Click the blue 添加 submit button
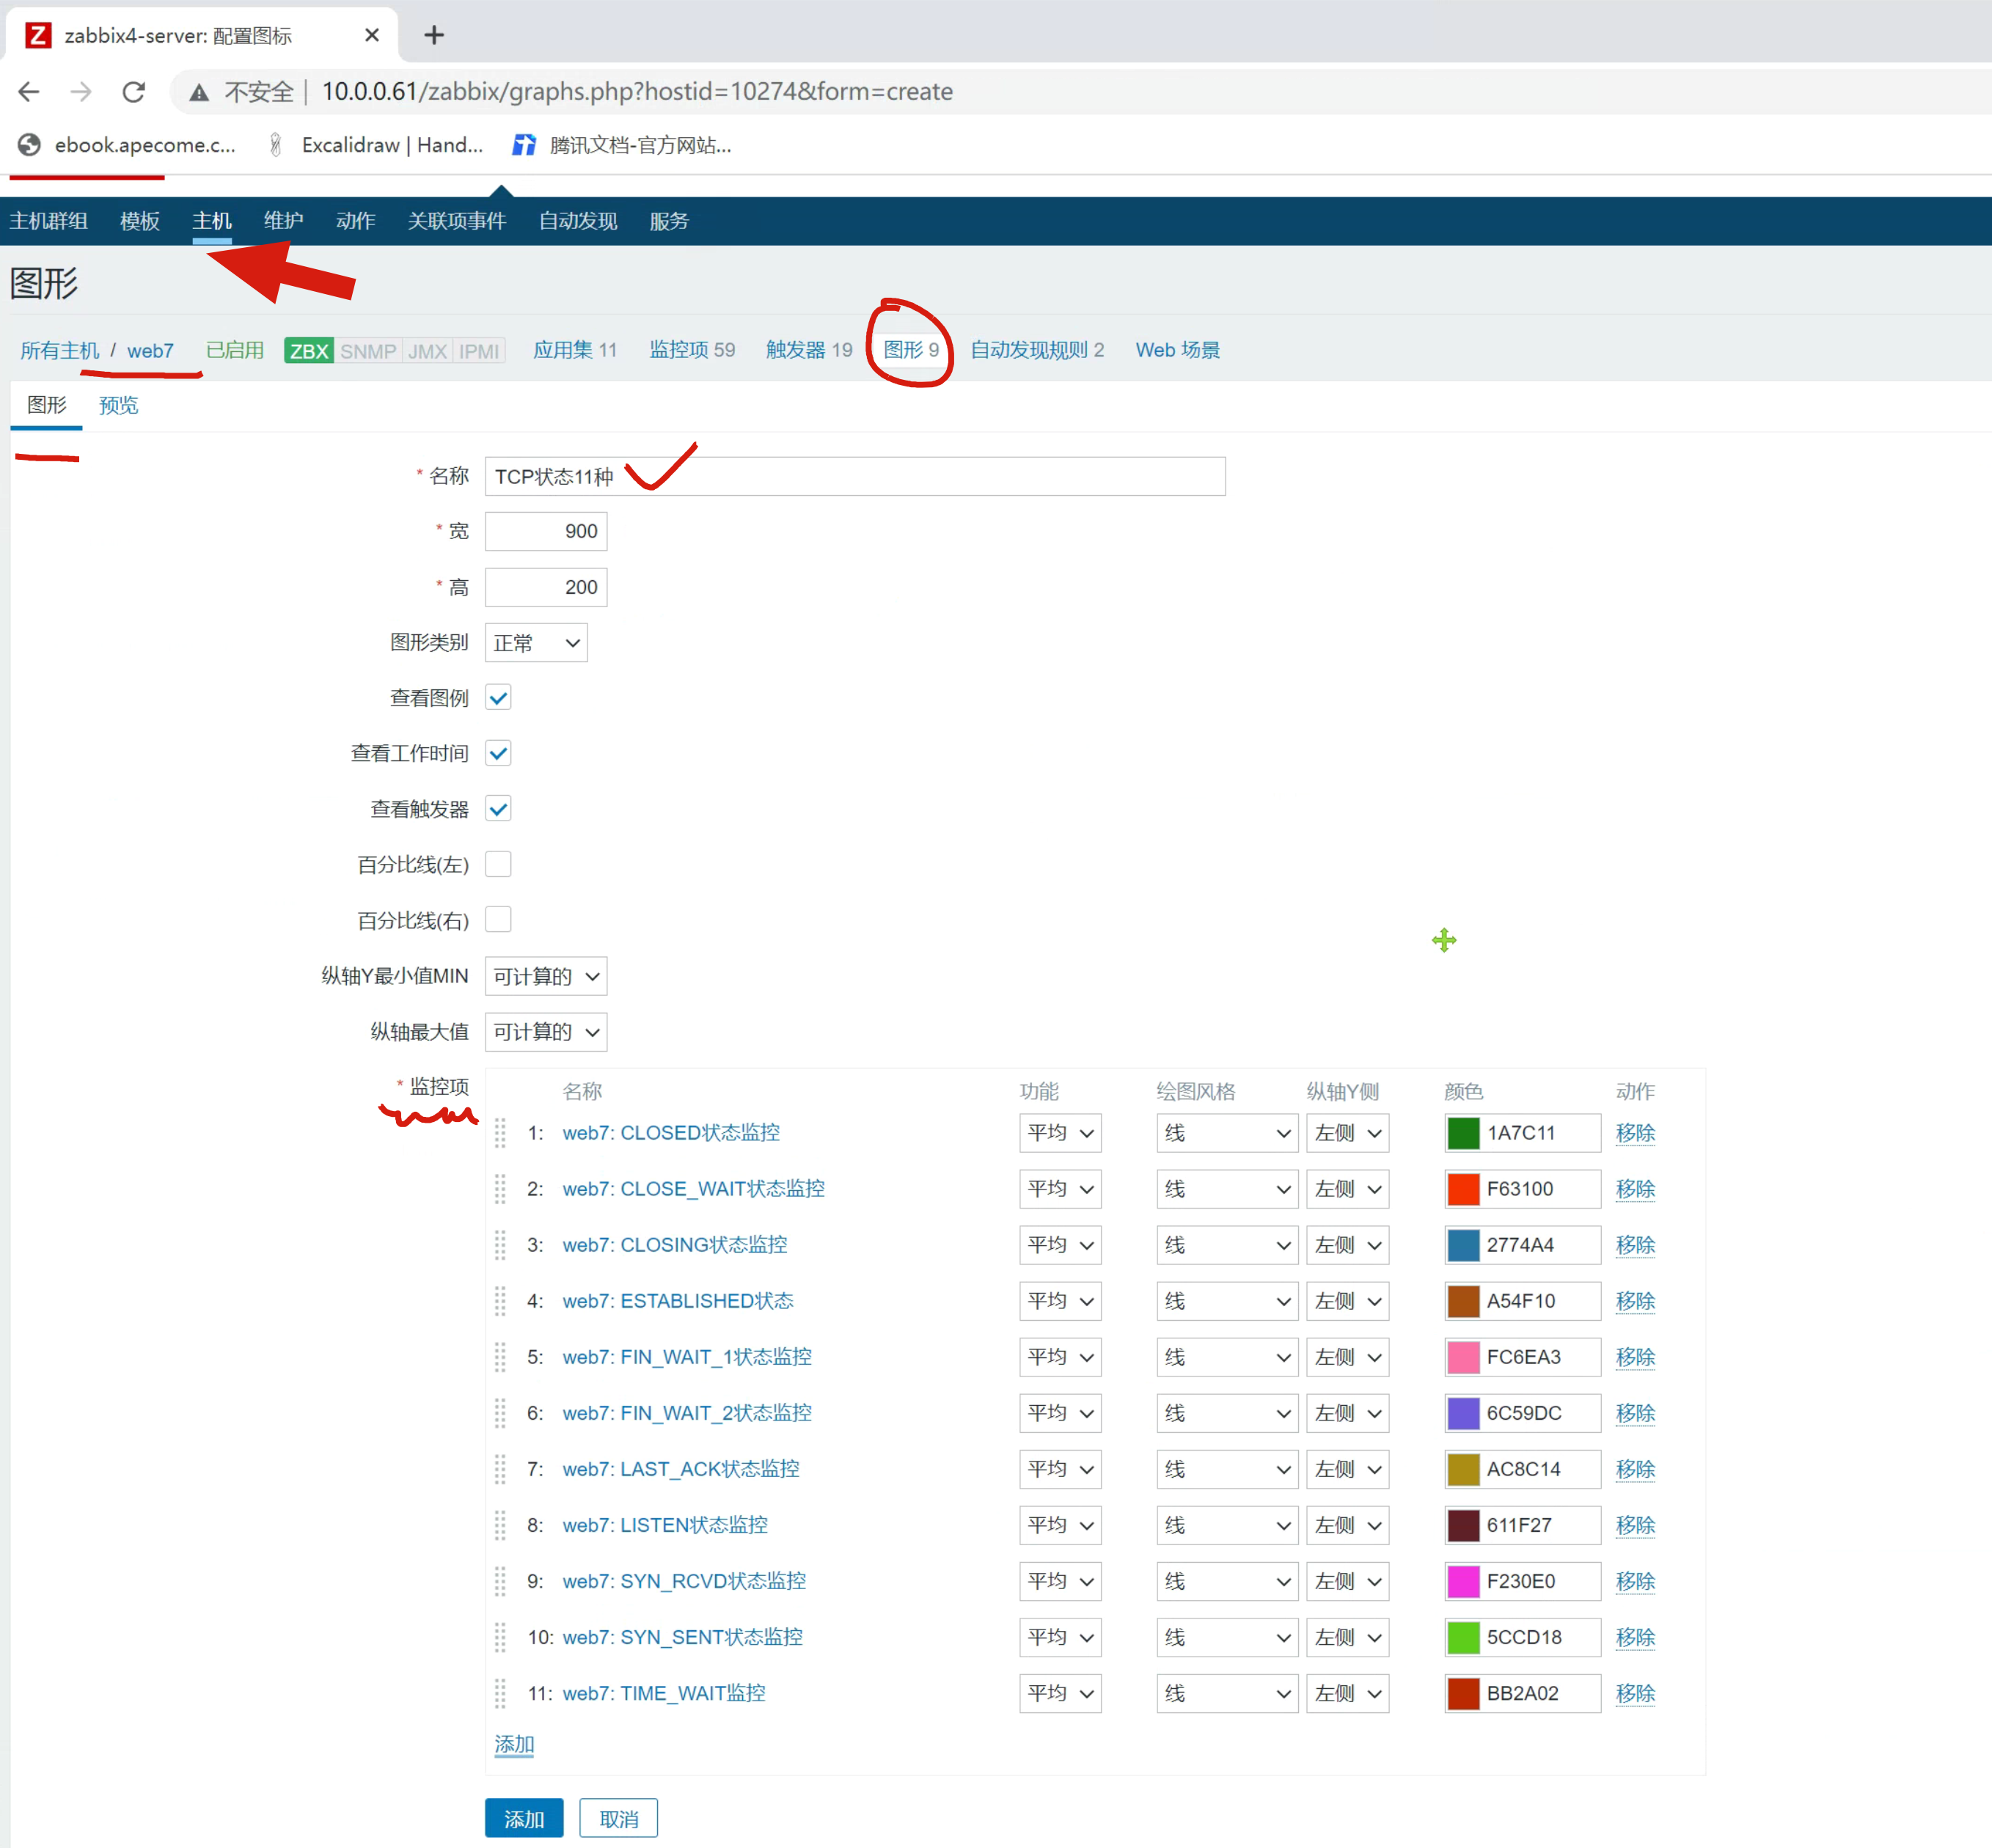The height and width of the screenshot is (1848, 1992). tap(524, 1818)
